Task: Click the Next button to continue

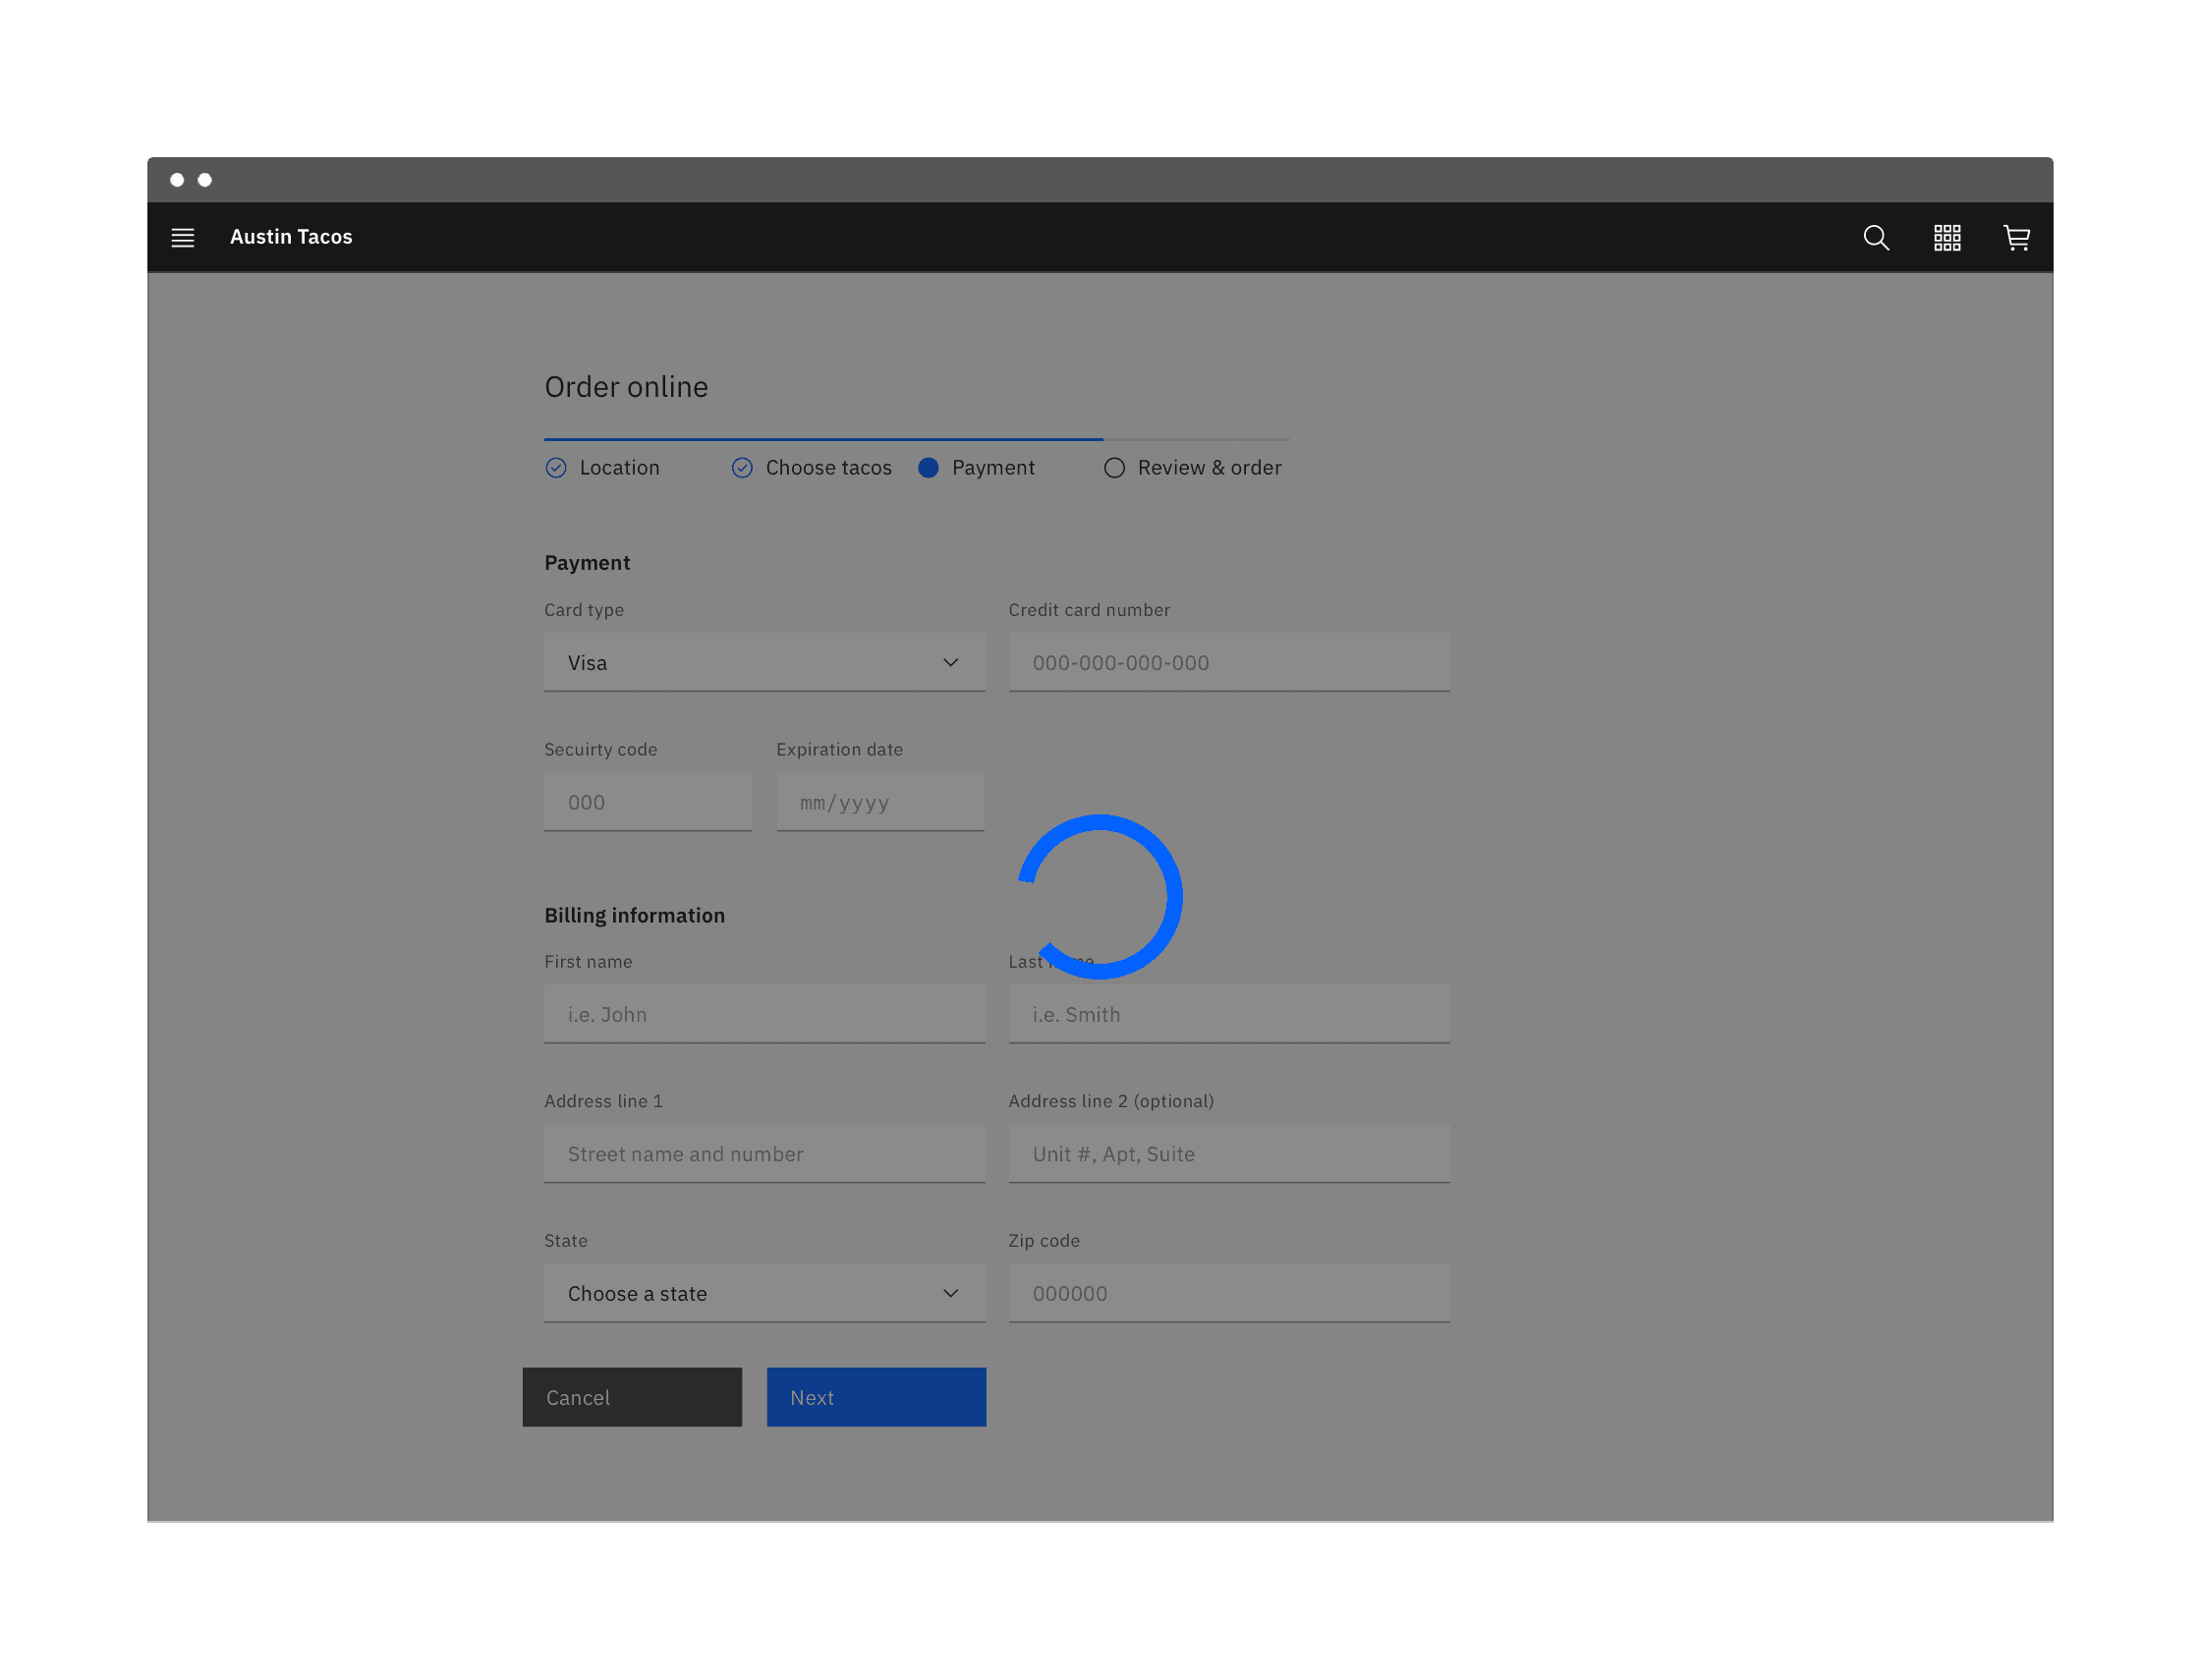Action: tap(876, 1397)
